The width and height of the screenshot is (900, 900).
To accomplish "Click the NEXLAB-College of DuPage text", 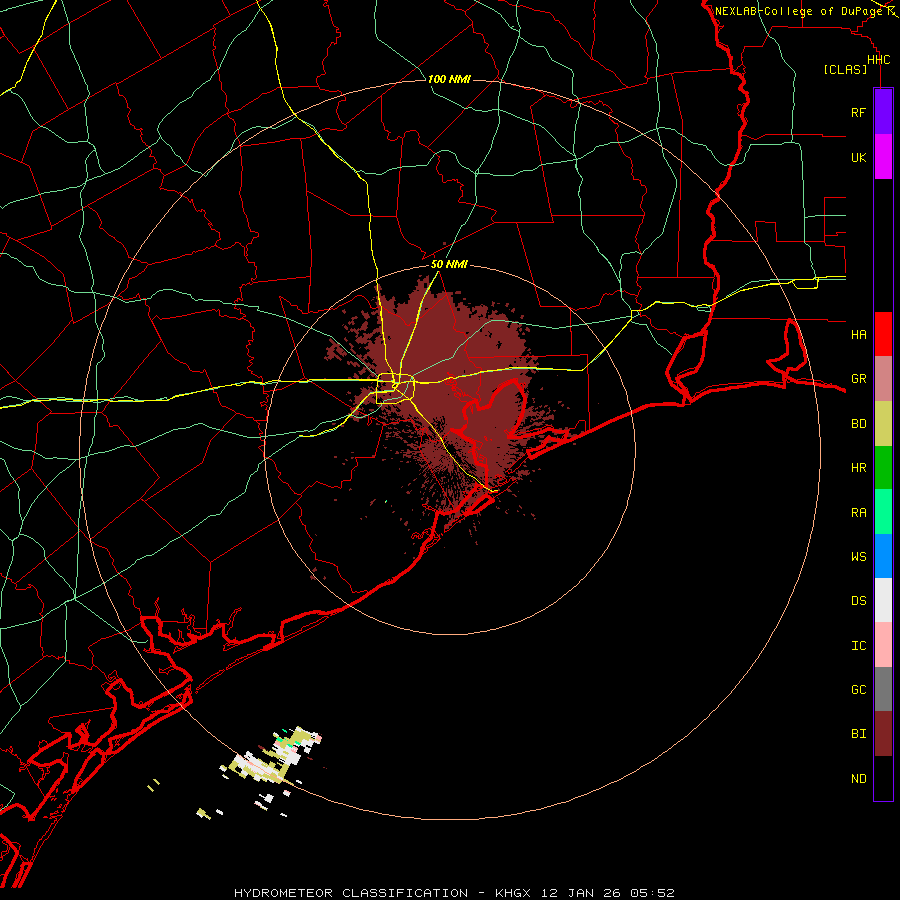I will pos(798,11).
